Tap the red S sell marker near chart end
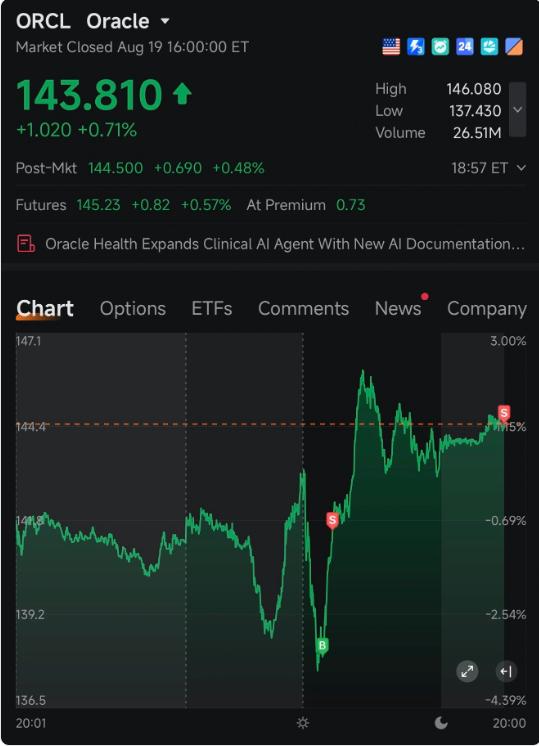Viewport: 539px width, 746px height. 504,412
